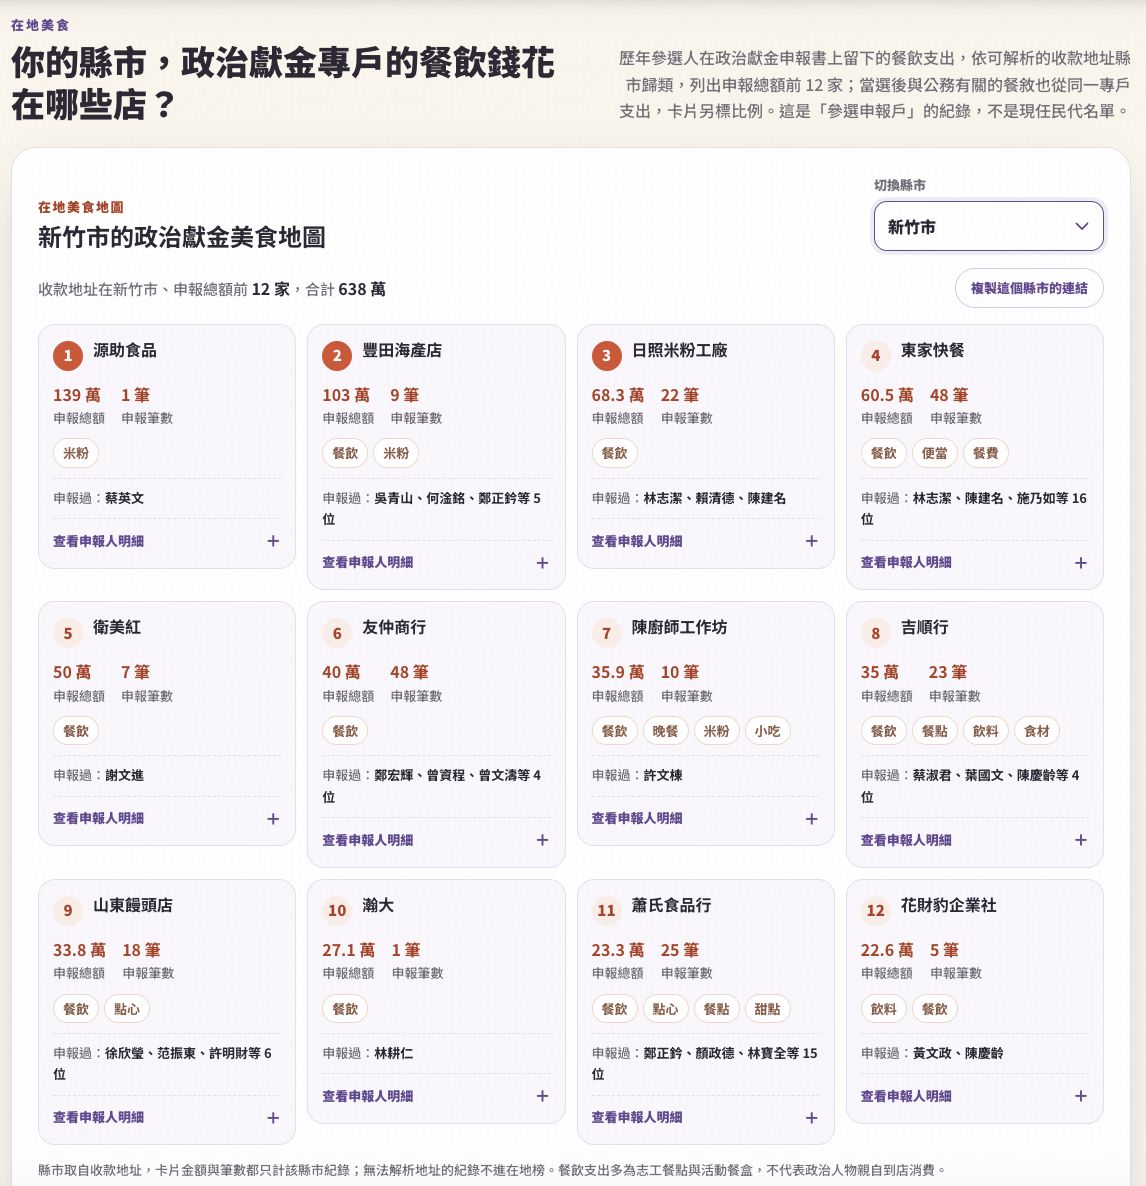Click shop name 源助食品

pos(125,350)
